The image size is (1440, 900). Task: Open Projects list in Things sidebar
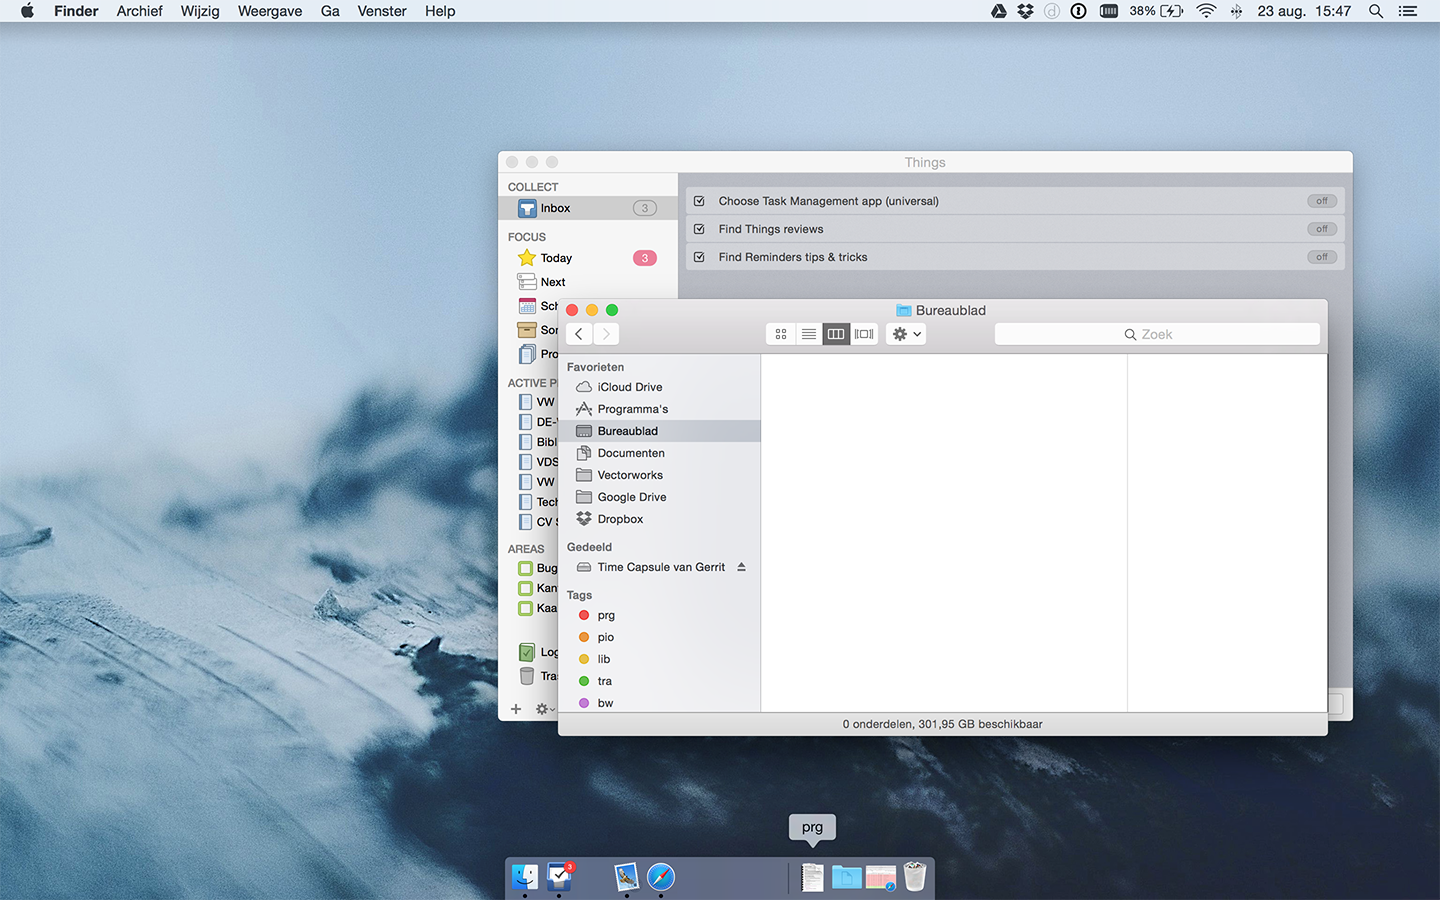[537, 354]
